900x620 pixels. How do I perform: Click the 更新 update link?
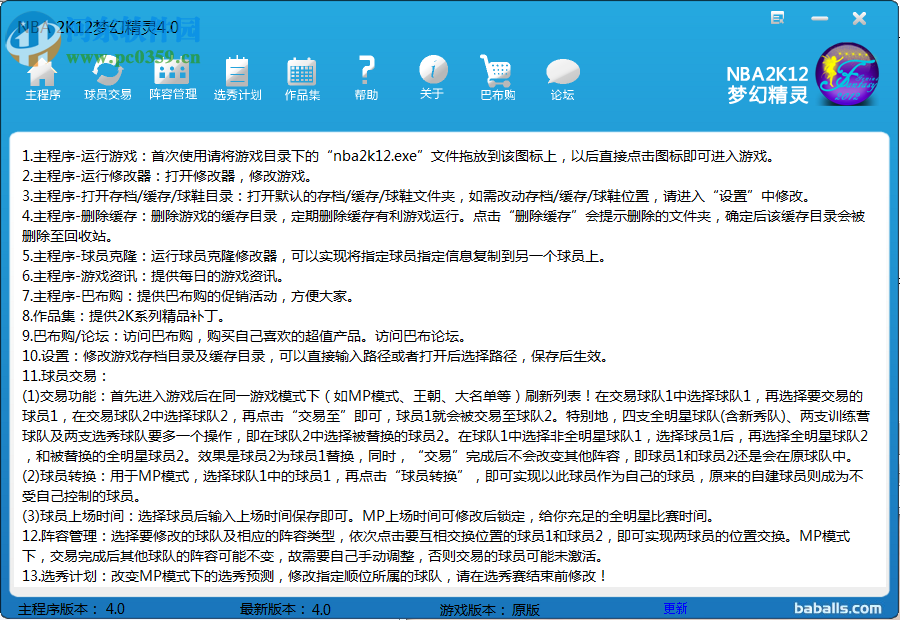(x=675, y=609)
